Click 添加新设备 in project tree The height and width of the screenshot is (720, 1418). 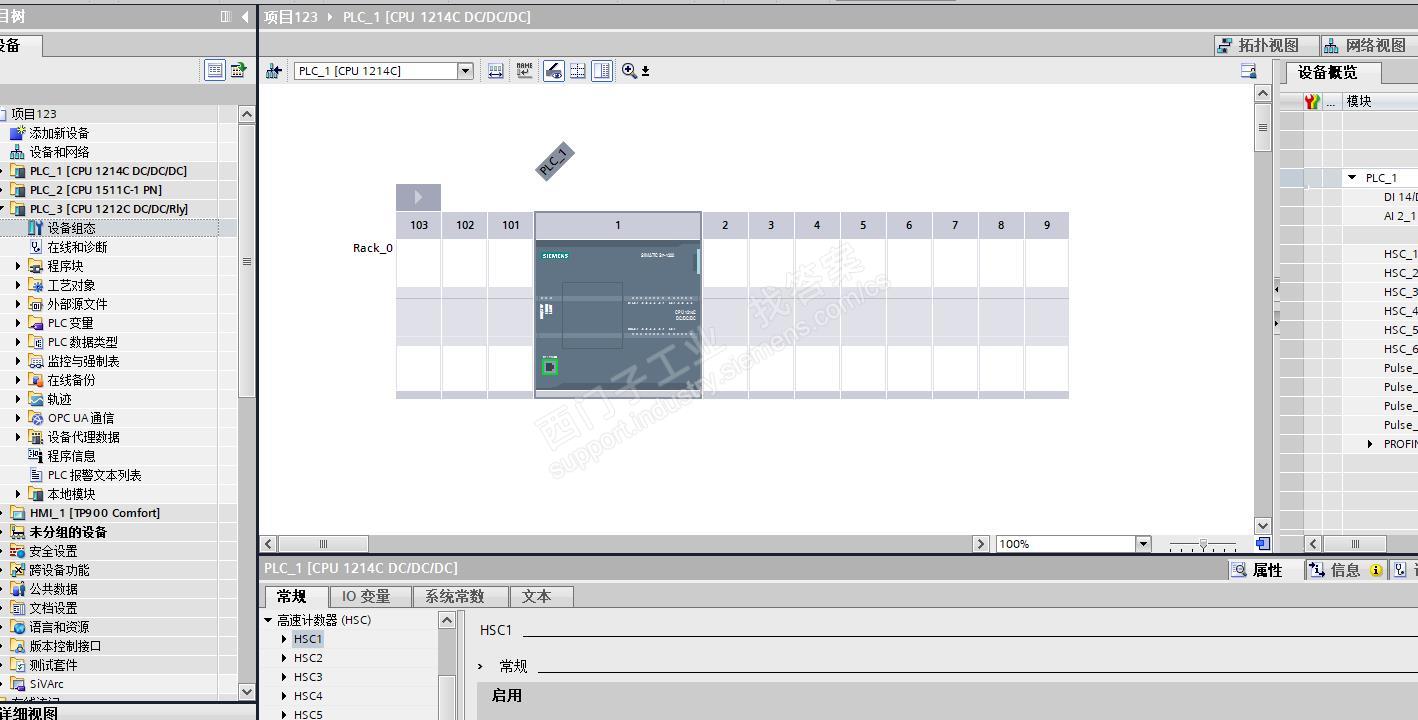click(59, 133)
